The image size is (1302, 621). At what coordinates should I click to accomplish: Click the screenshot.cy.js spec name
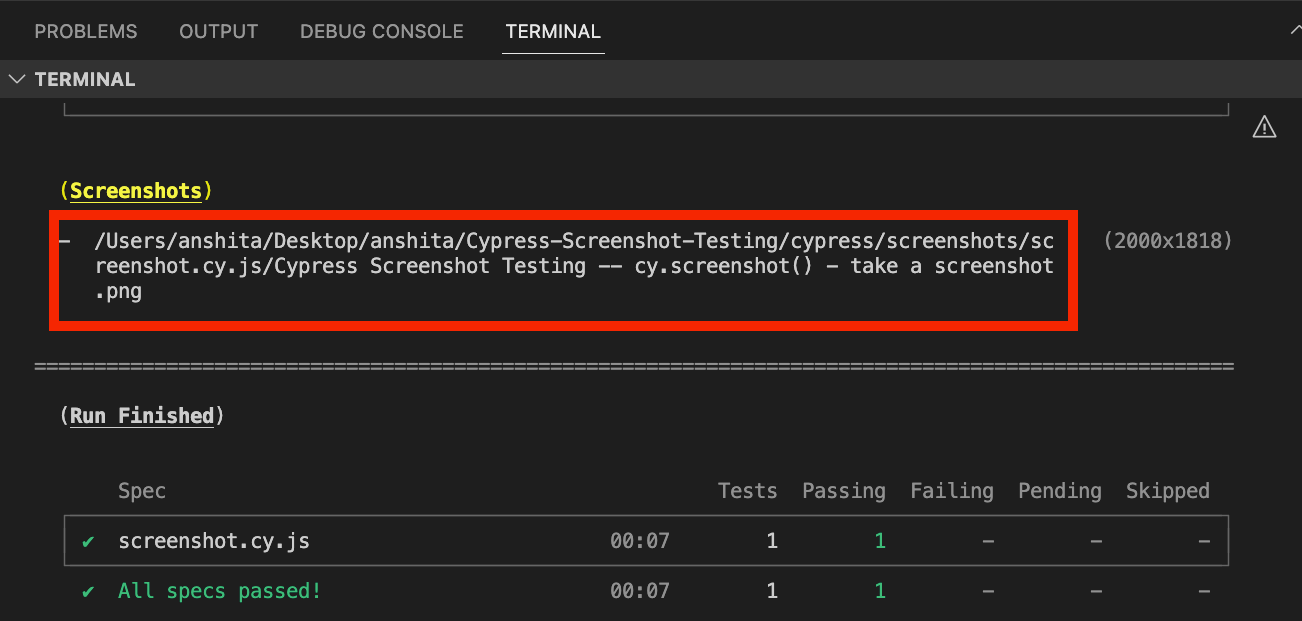pos(214,542)
